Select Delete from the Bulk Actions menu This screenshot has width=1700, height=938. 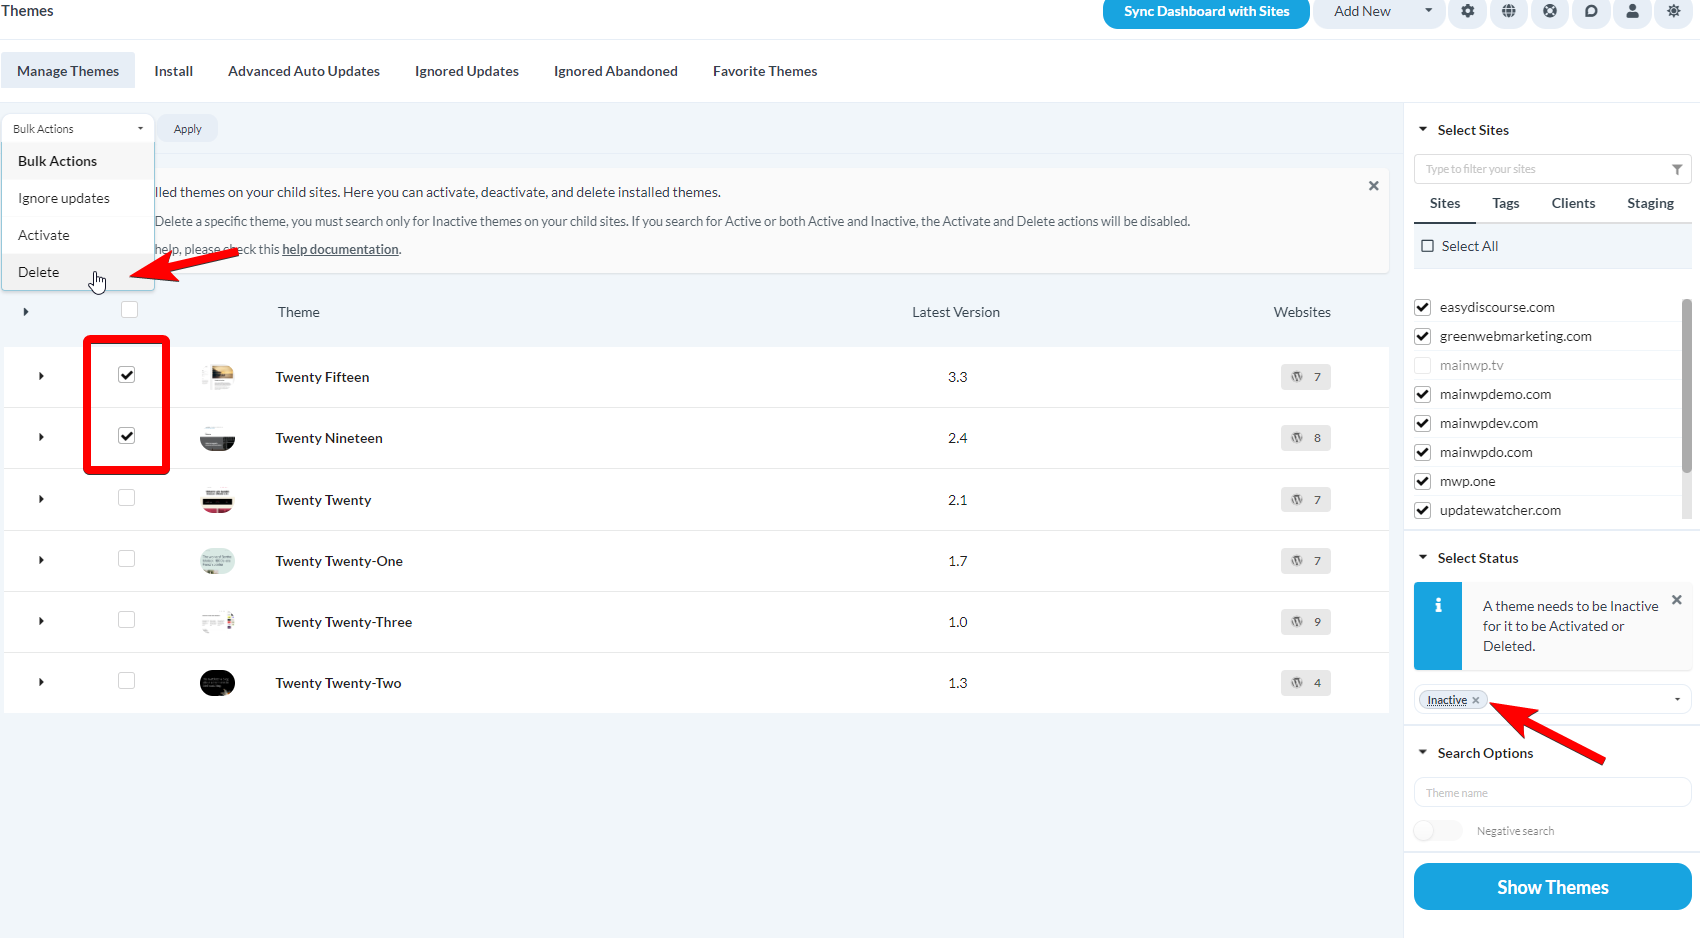pyautogui.click(x=38, y=271)
